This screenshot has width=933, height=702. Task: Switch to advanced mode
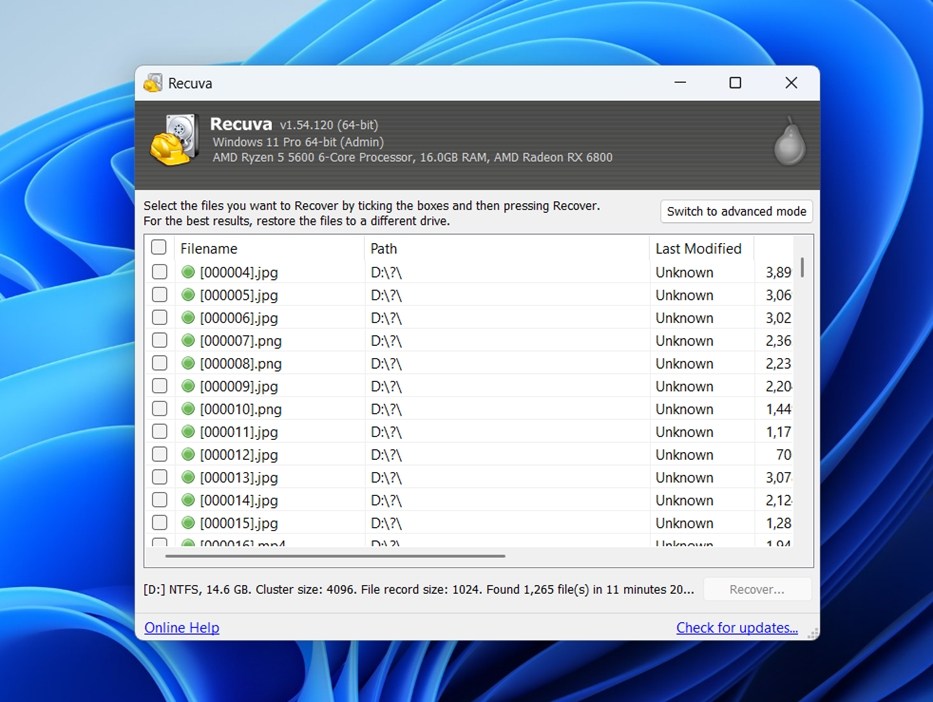click(736, 211)
